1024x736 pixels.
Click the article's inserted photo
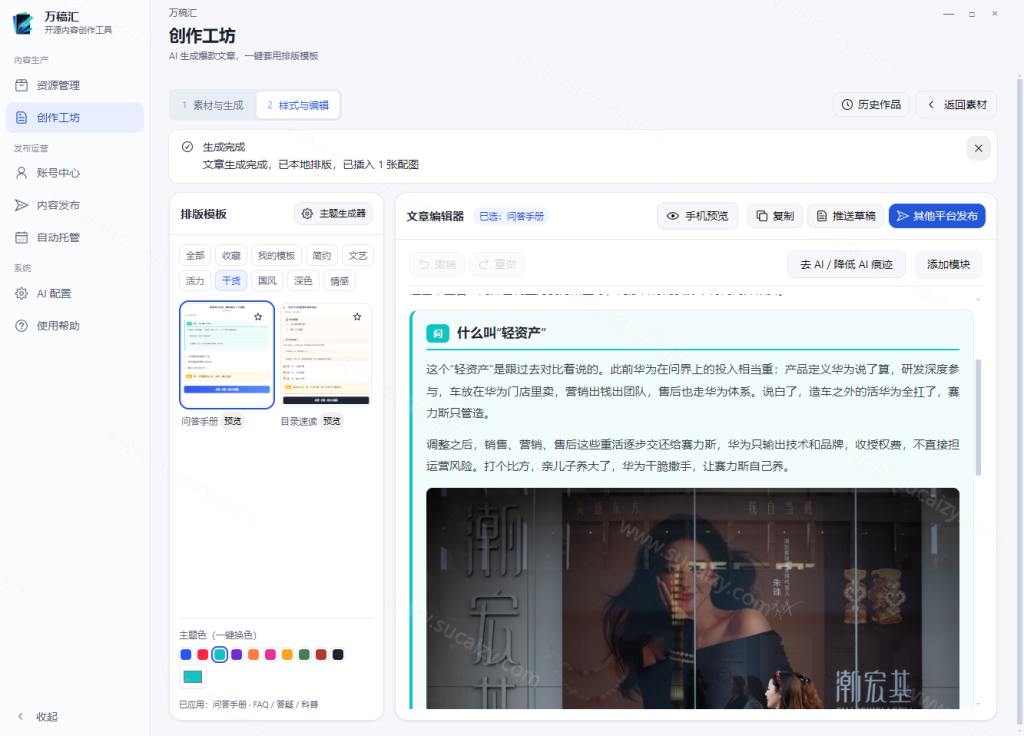coord(693,598)
